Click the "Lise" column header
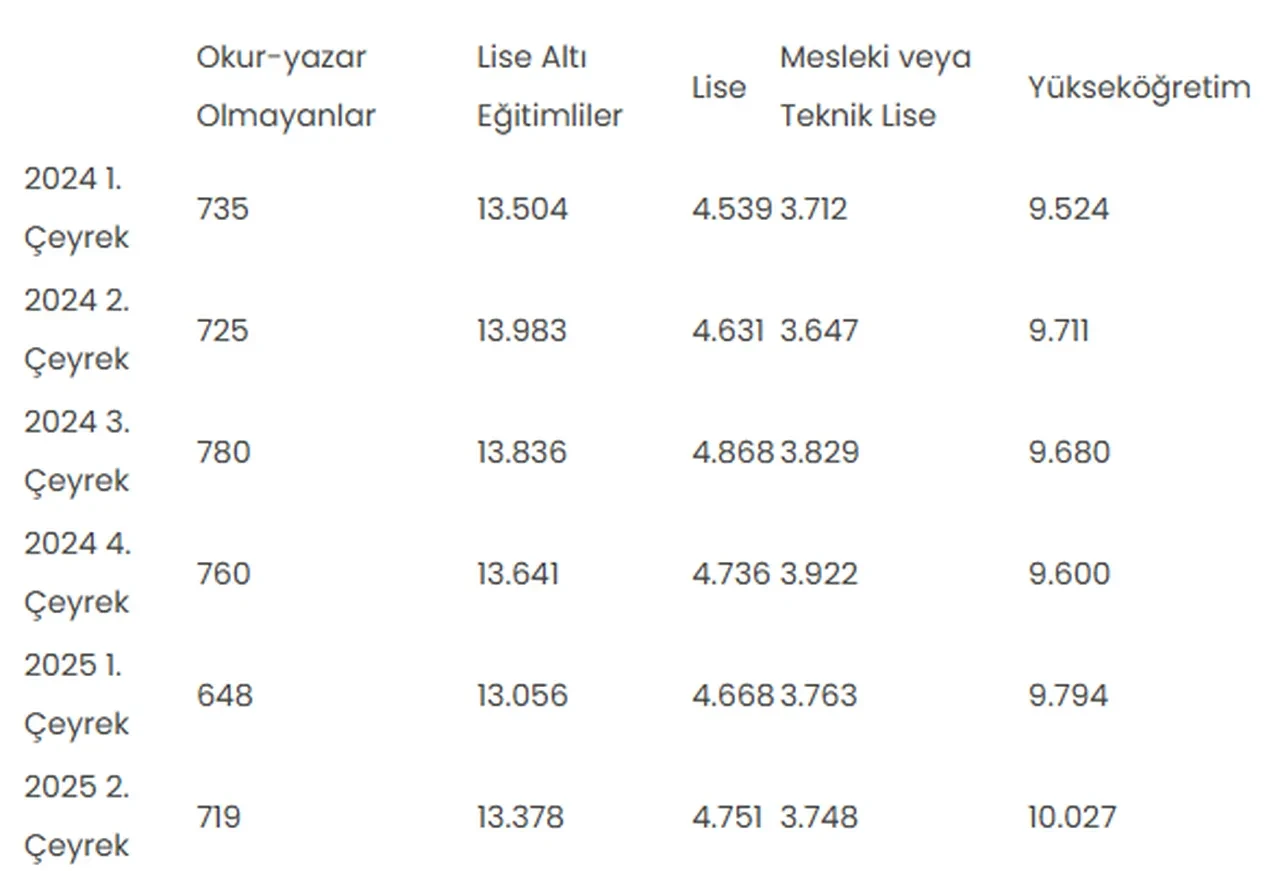This screenshot has width=1280, height=871. pos(718,88)
